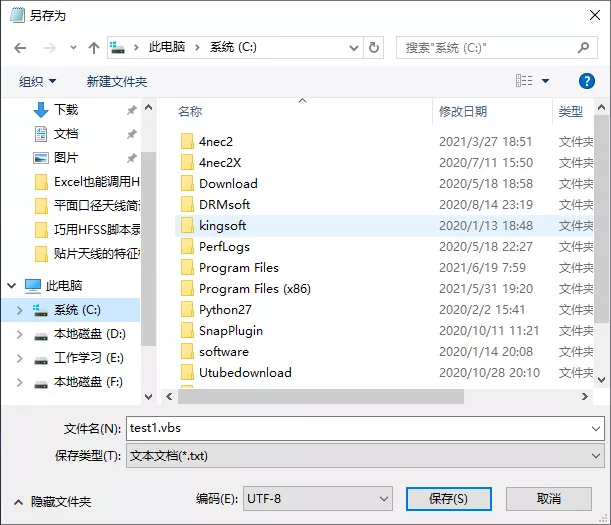Click the pin icon next to 图片
Image resolution: width=611 pixels, height=525 pixels.
(x=132, y=158)
